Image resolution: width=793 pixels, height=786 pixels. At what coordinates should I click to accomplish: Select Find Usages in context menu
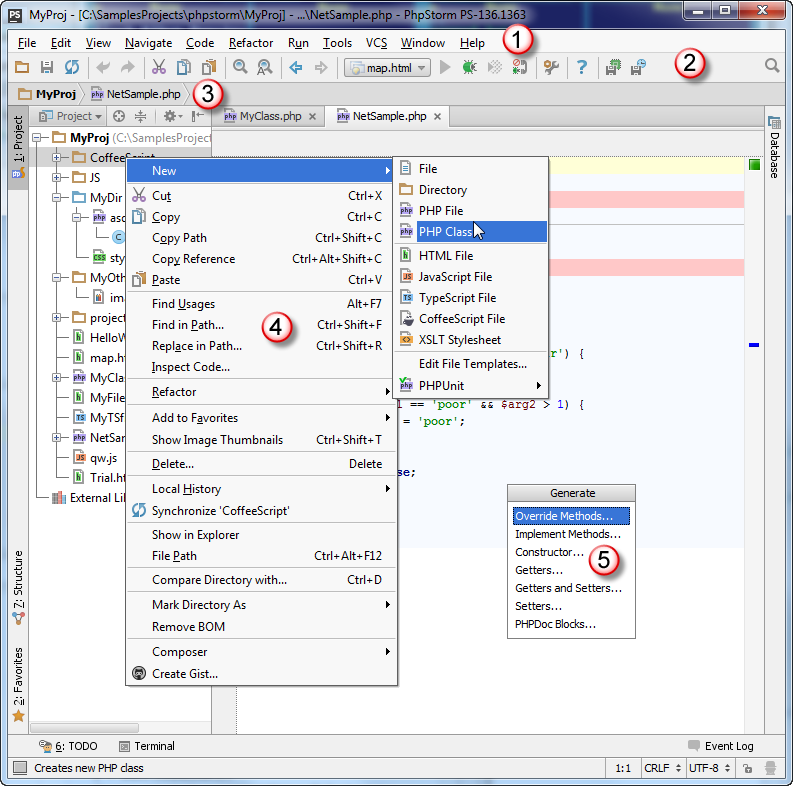pyautogui.click(x=261, y=303)
